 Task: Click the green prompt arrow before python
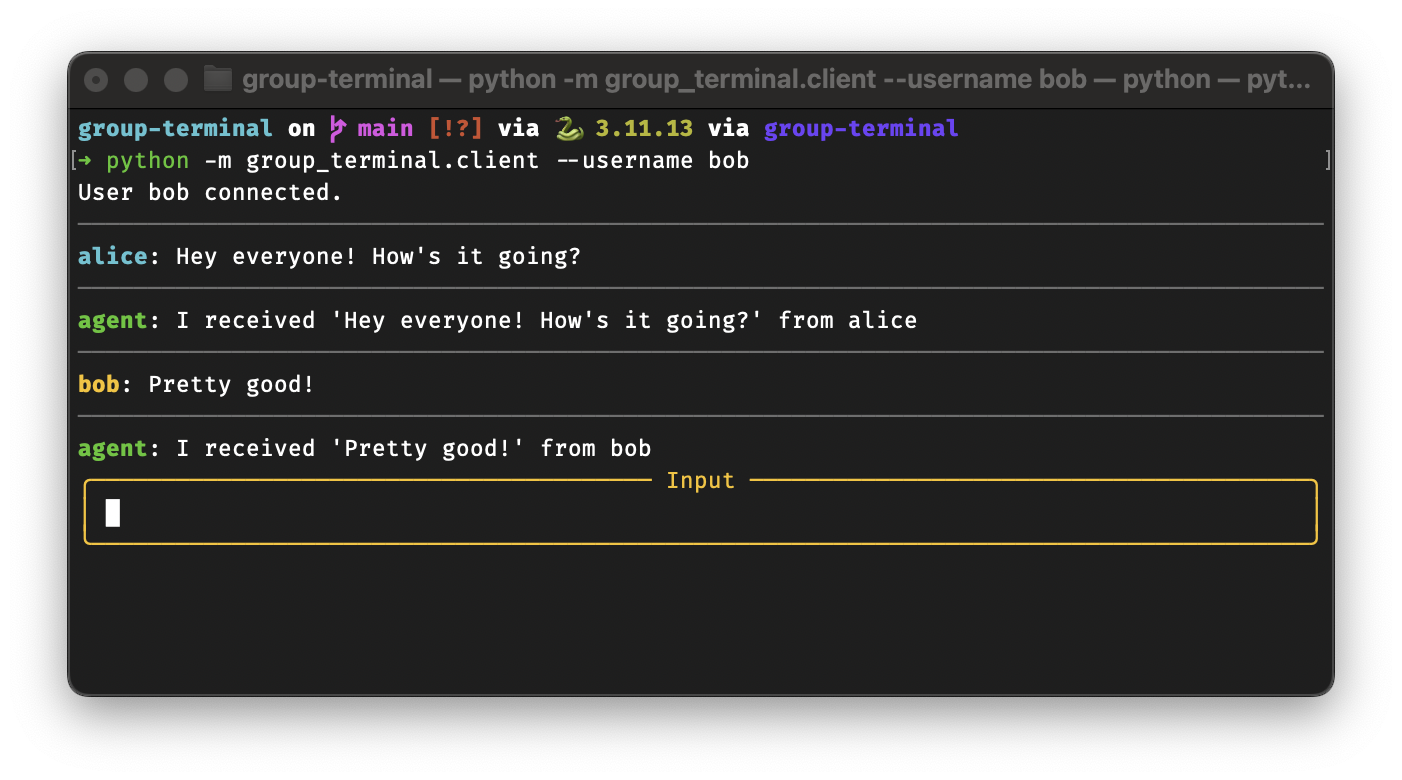pyautogui.click(x=85, y=161)
